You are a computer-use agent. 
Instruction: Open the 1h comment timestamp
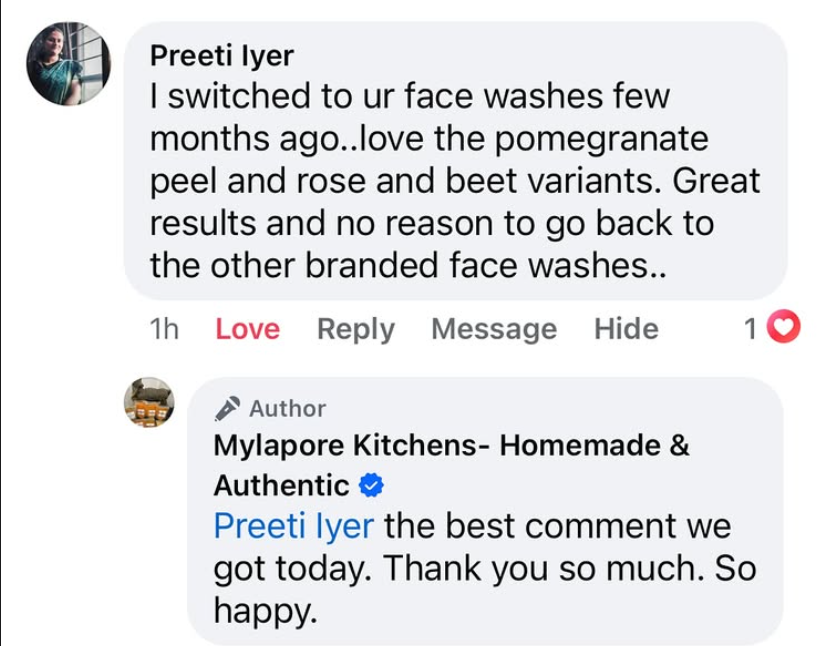[x=163, y=329]
